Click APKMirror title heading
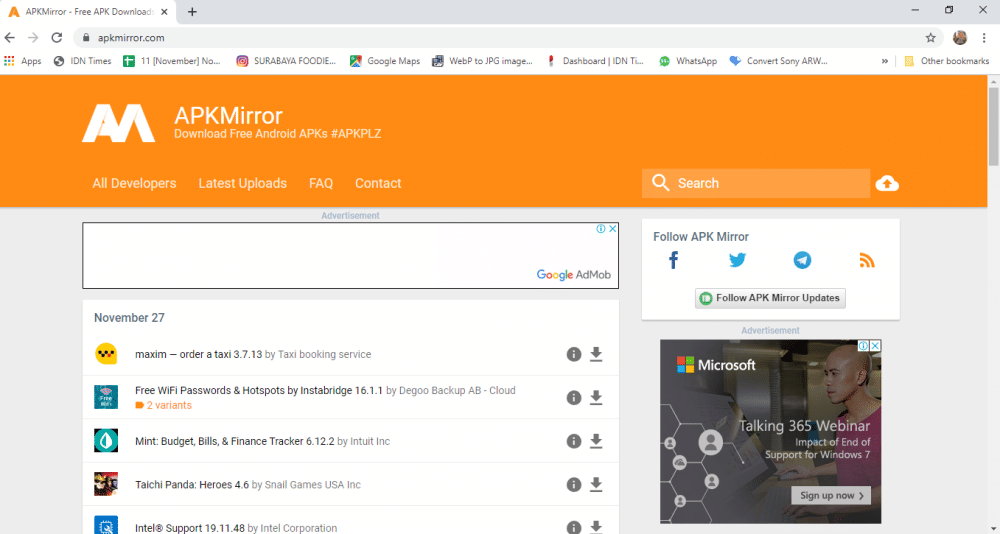 point(228,116)
